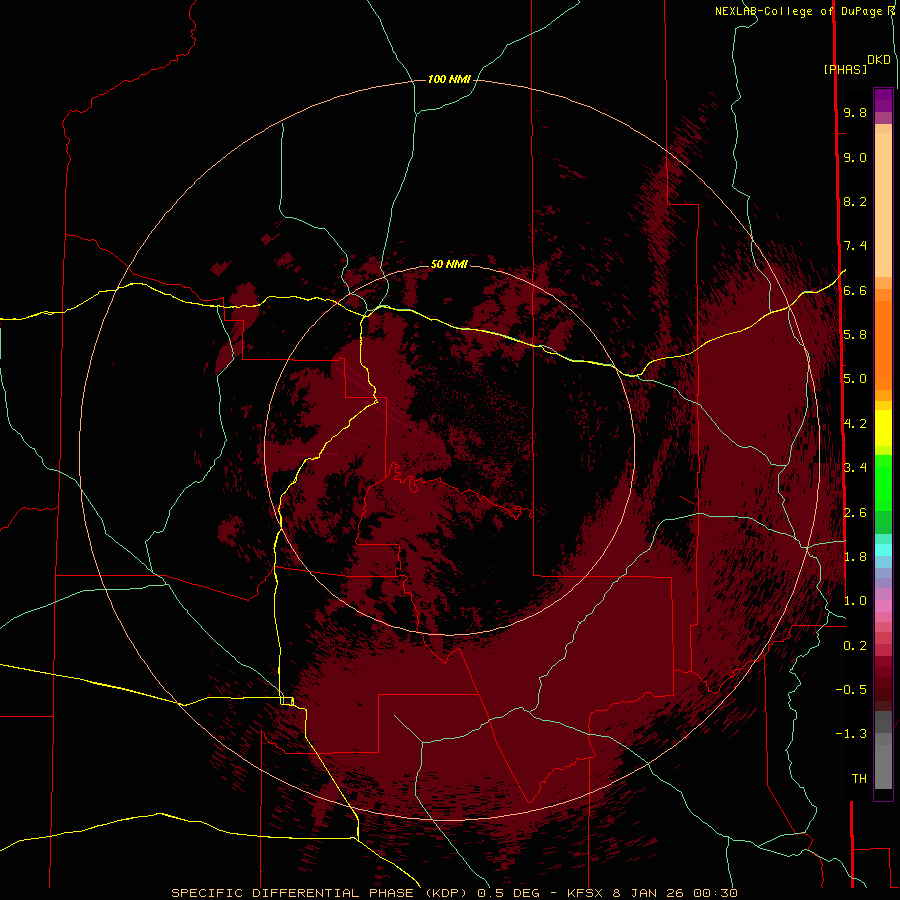Click the 6.6 value on the color scale
This screenshot has height=900, width=900.
click(x=855, y=290)
